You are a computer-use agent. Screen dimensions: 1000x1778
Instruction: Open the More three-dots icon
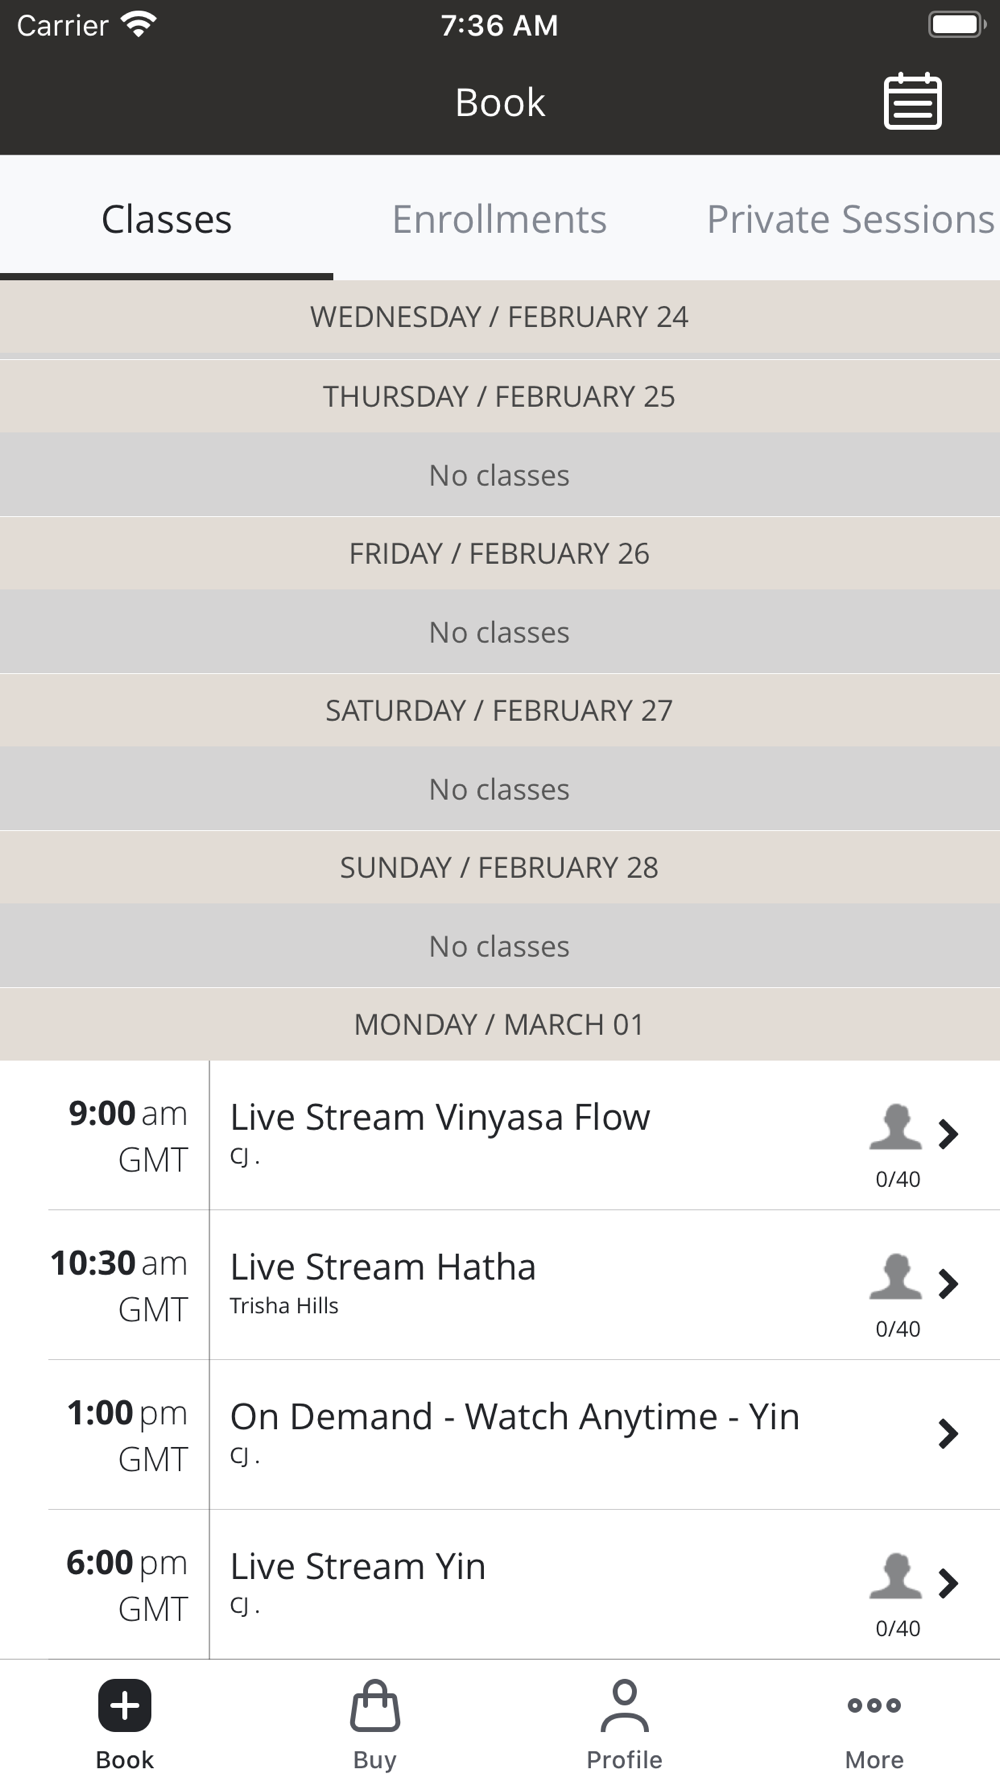coord(874,1705)
